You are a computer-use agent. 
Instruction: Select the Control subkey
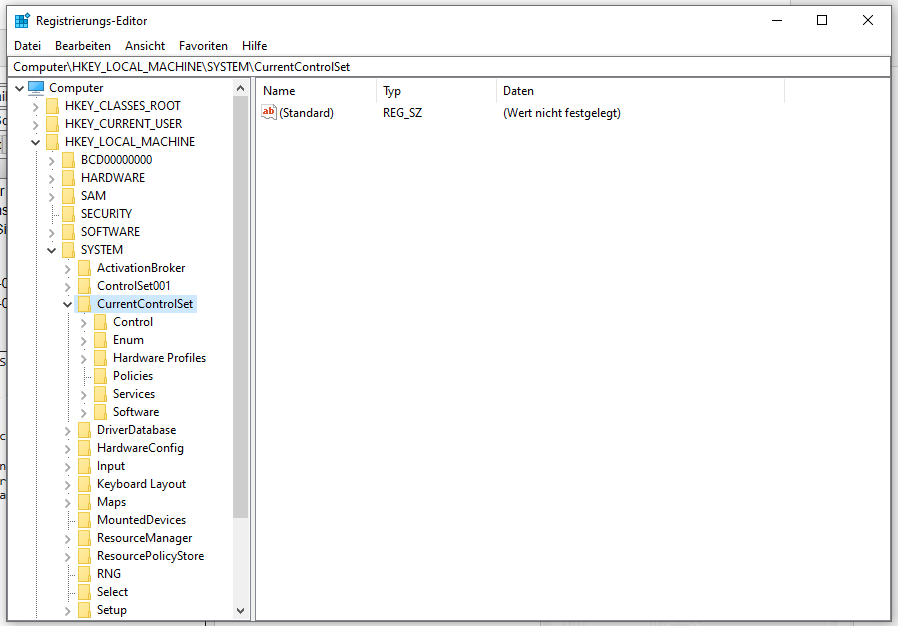point(133,322)
